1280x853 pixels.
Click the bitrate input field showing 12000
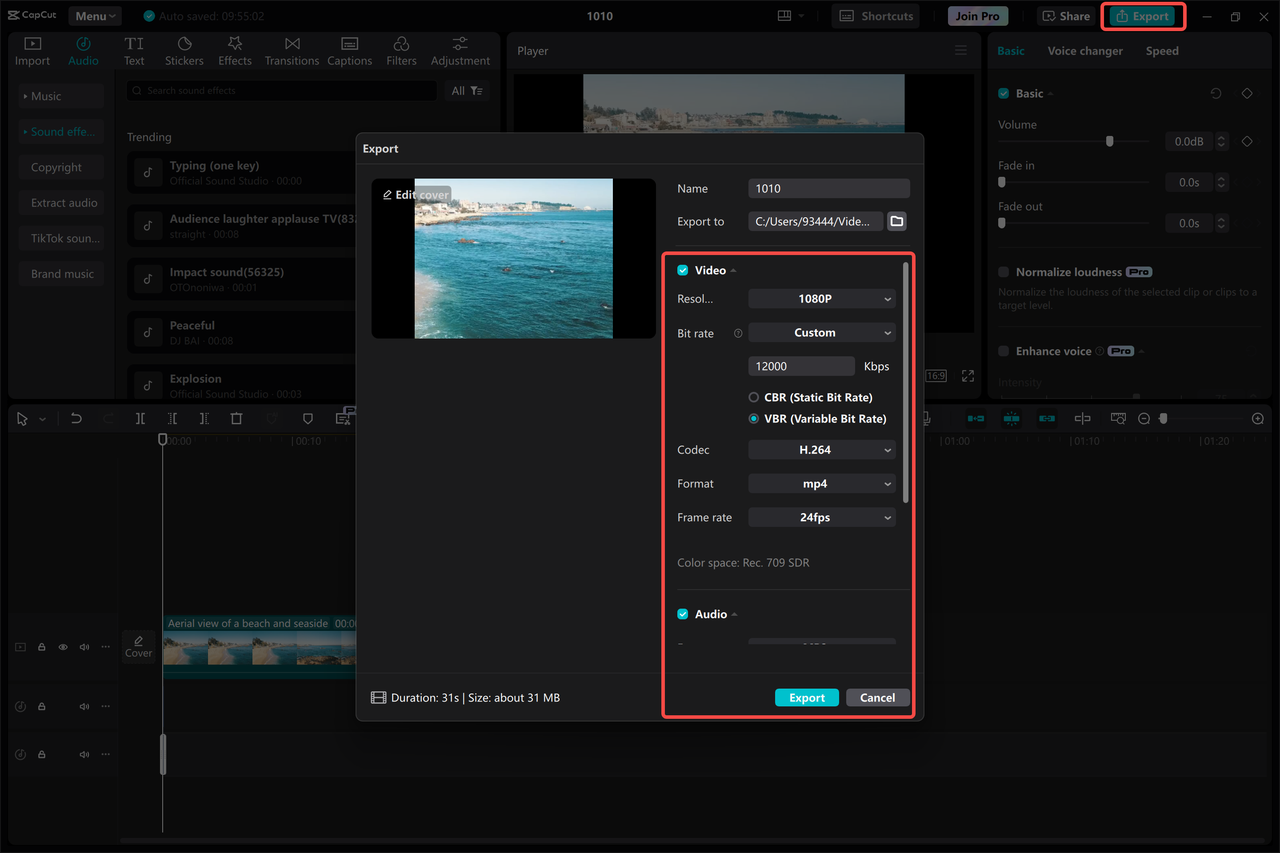[x=801, y=365]
